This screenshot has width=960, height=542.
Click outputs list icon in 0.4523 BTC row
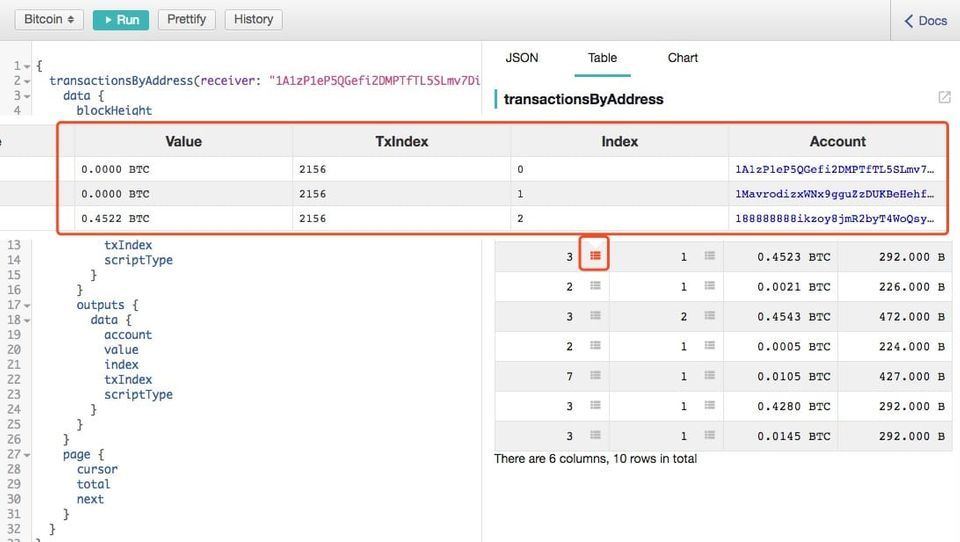point(709,256)
